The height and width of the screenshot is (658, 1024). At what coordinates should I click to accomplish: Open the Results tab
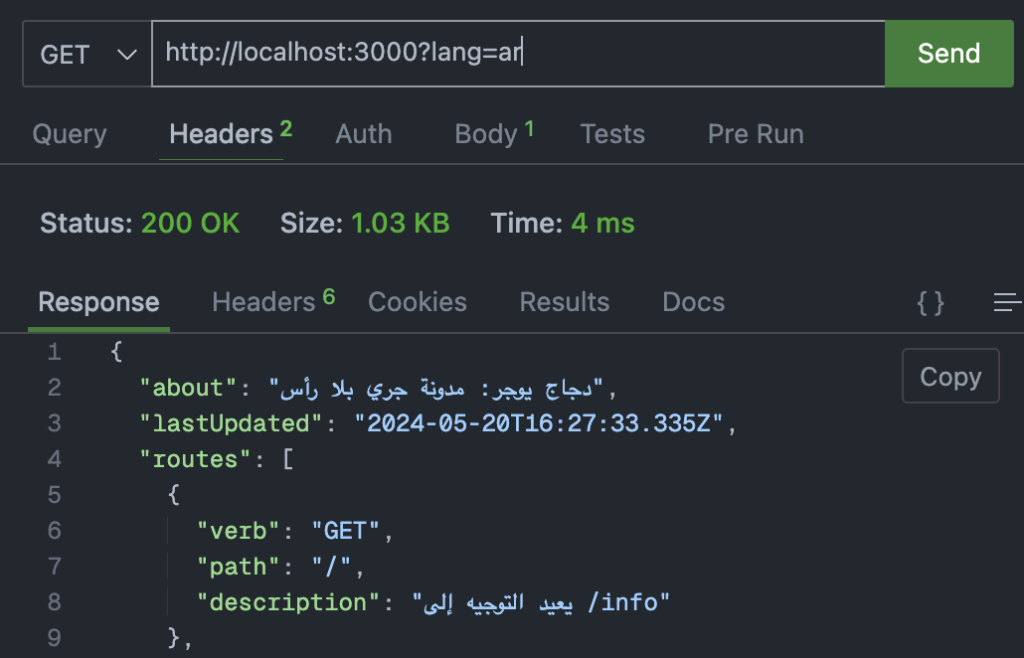coord(564,301)
